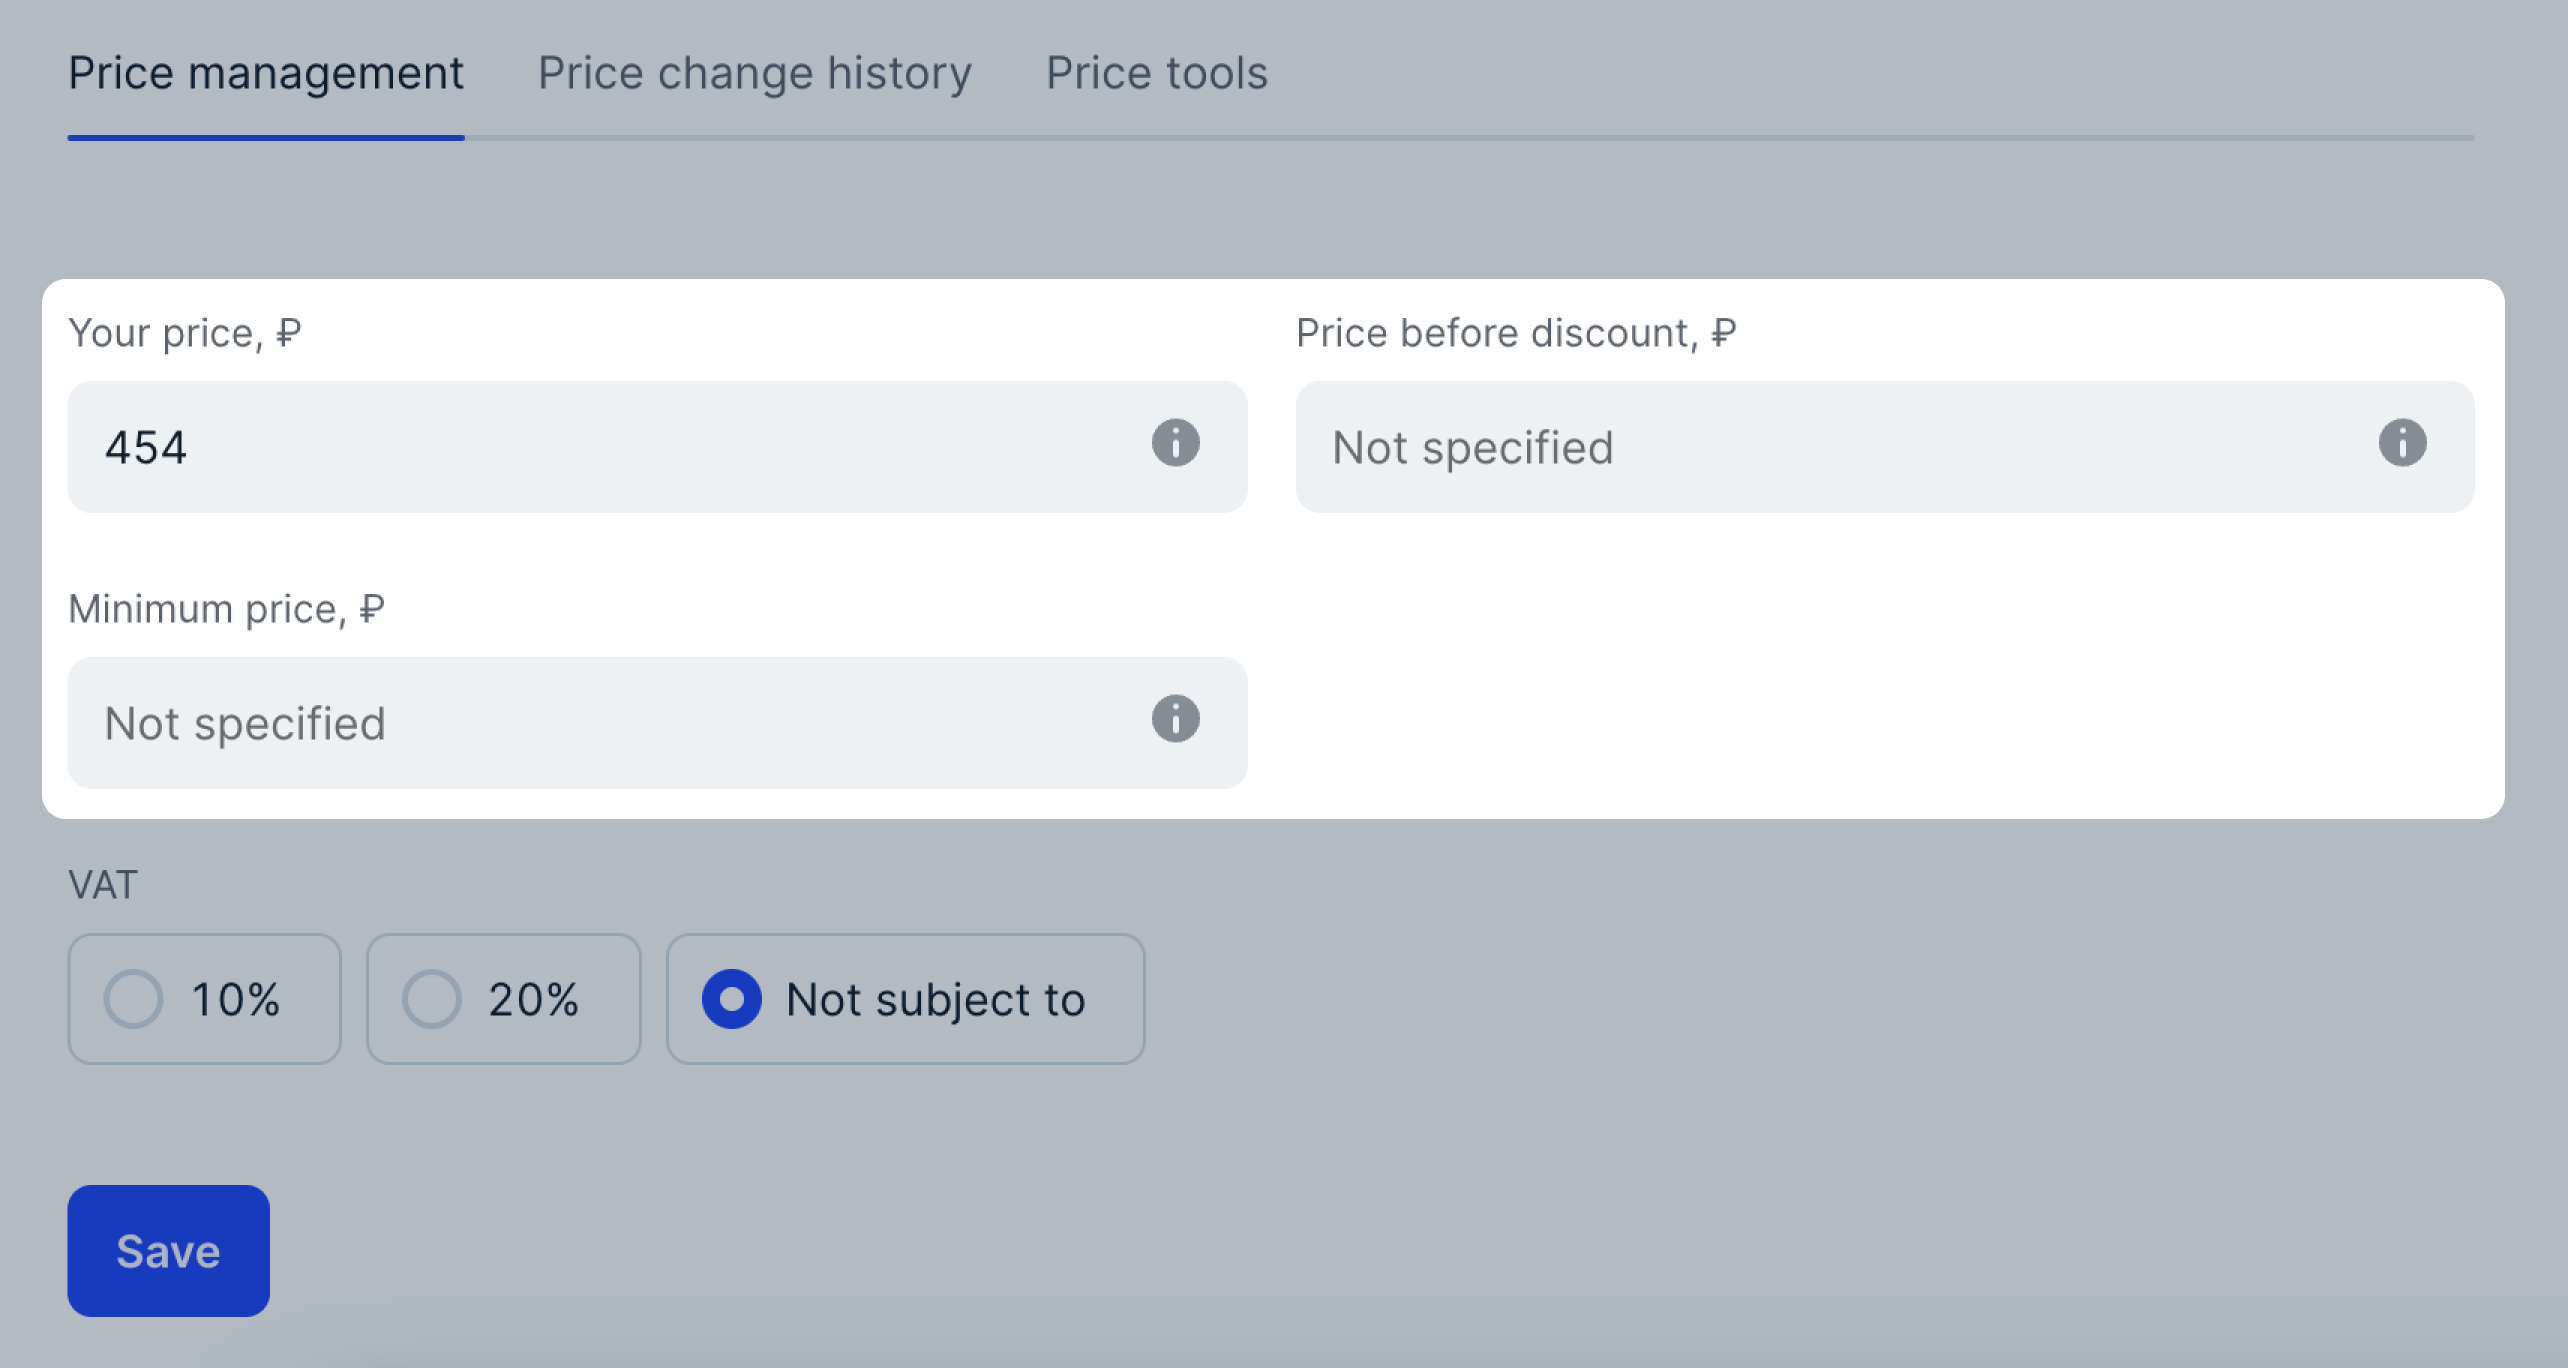Image resolution: width=2568 pixels, height=1368 pixels.
Task: Open info tooltip for Your price field
Action: point(1175,443)
